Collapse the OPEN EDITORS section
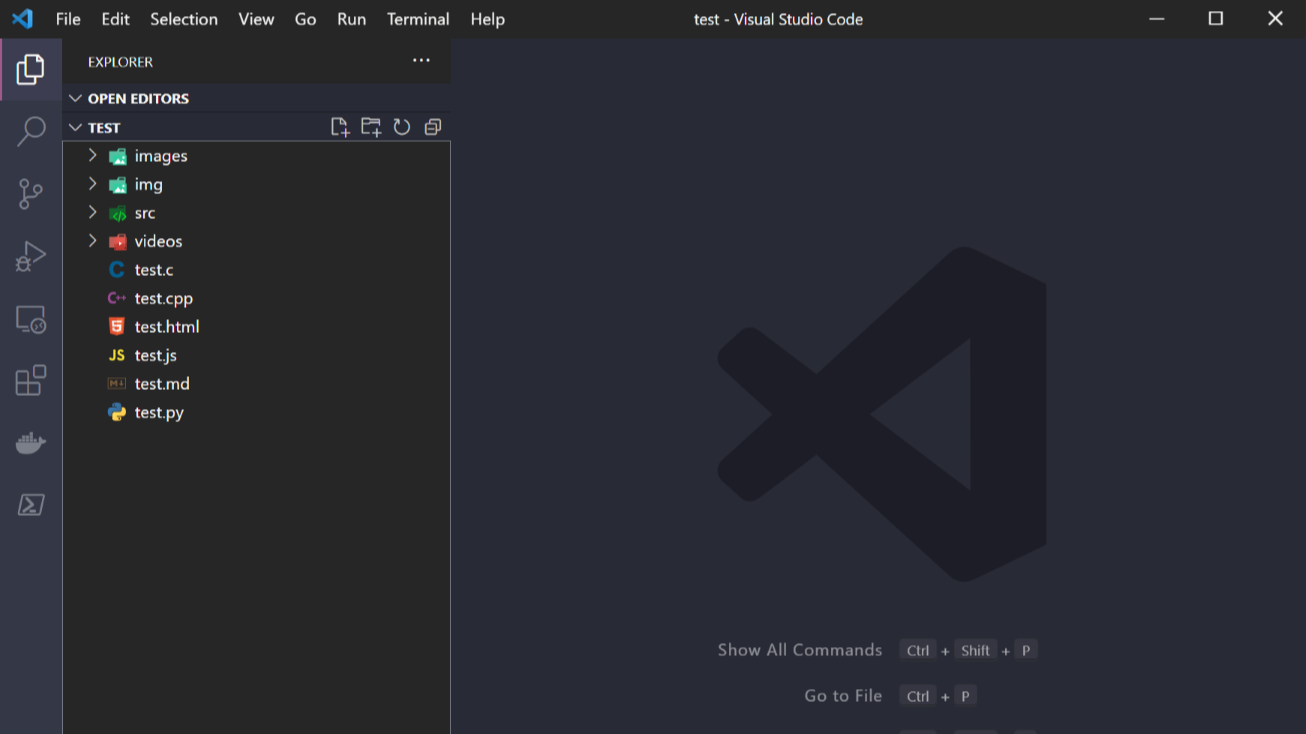Image resolution: width=1306 pixels, height=734 pixels. [75, 98]
